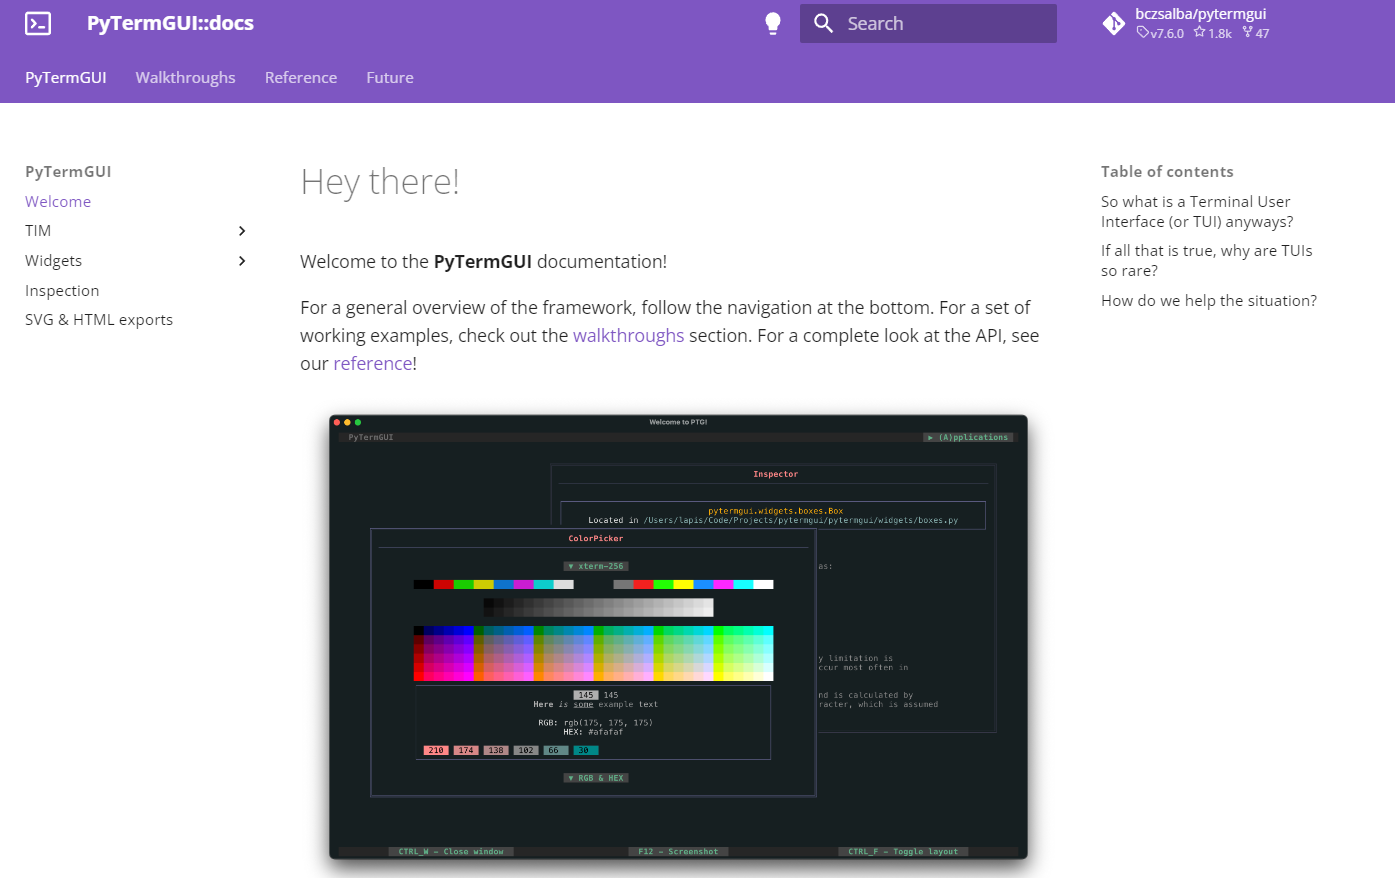Image resolution: width=1395 pixels, height=878 pixels.
Task: Expand the TIM section in the sidebar
Action: click(241, 231)
